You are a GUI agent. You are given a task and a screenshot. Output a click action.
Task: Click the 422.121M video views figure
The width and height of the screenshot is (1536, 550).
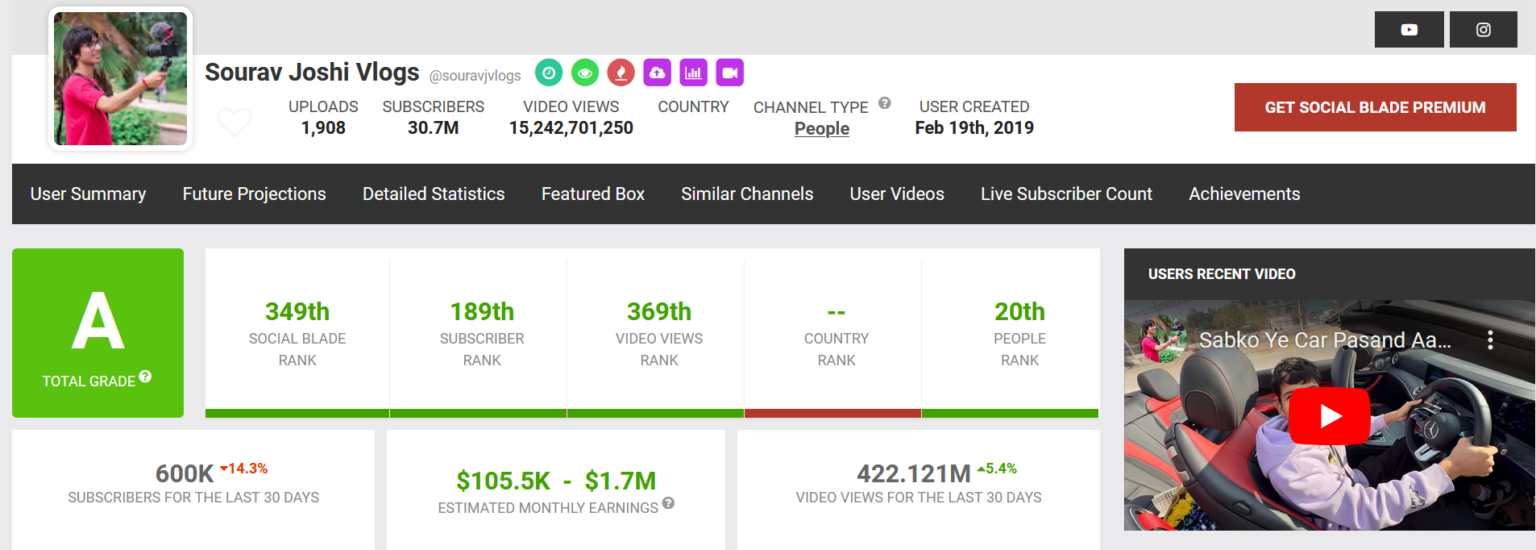[x=913, y=473]
